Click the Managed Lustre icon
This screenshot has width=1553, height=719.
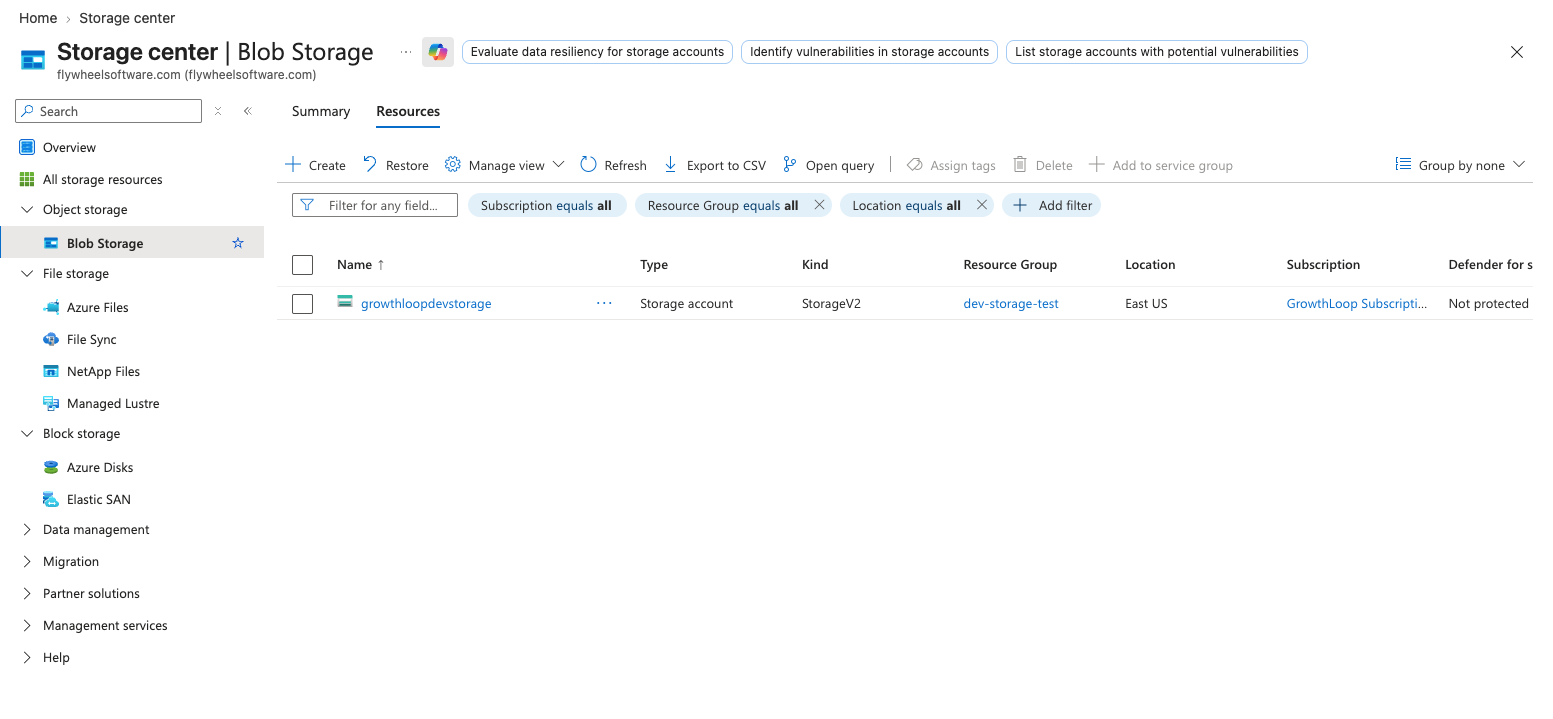(51, 403)
